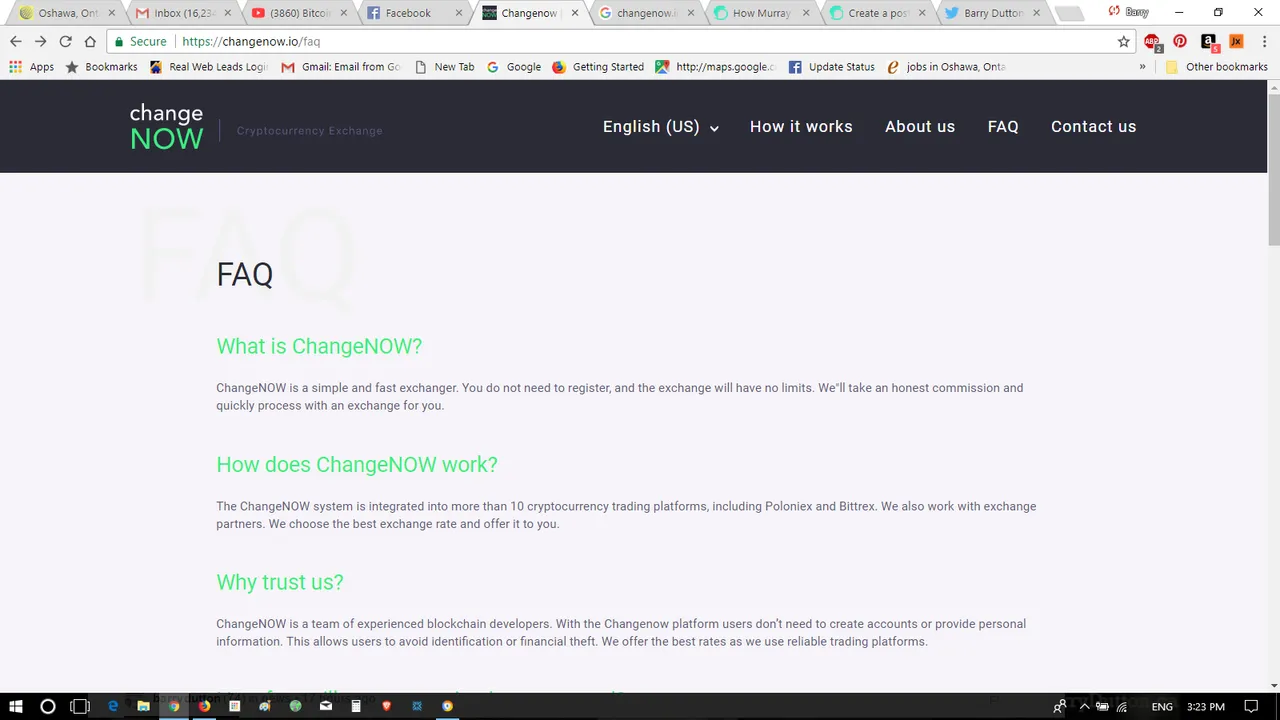Open the Real Web Leads Login bookmark
1280x720 pixels.
[x=208, y=67]
